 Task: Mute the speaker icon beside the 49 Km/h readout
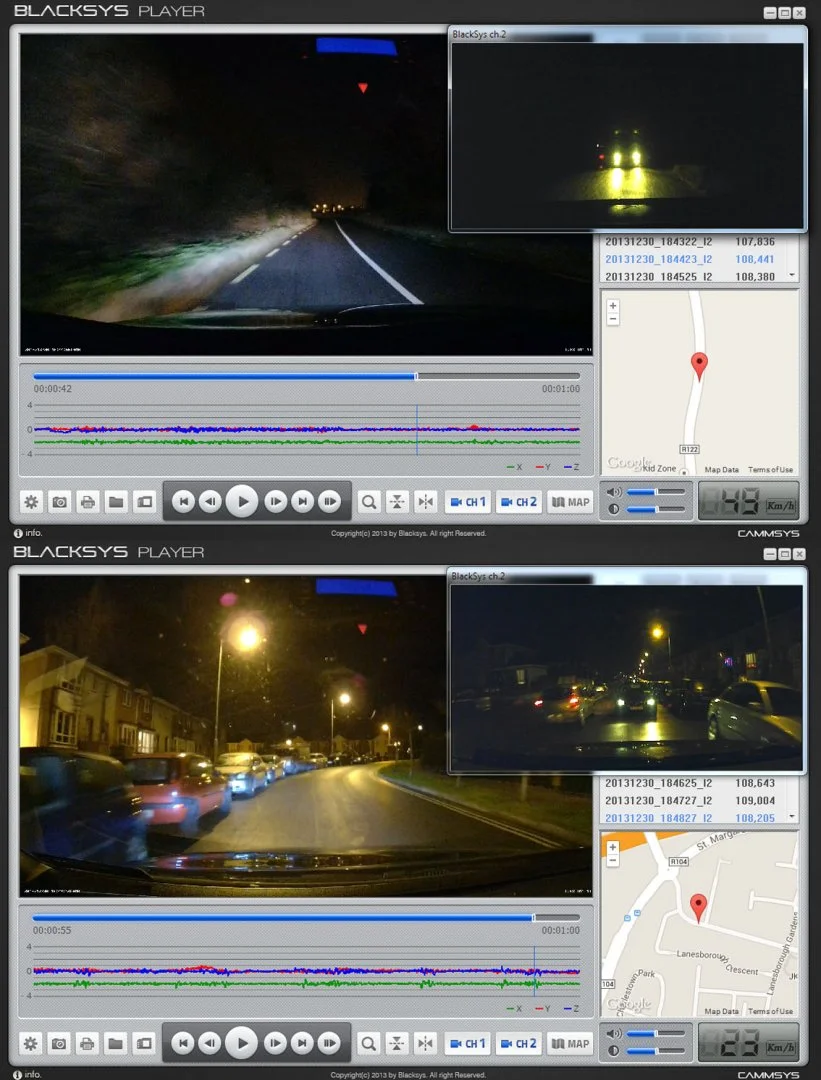pyautogui.click(x=614, y=492)
